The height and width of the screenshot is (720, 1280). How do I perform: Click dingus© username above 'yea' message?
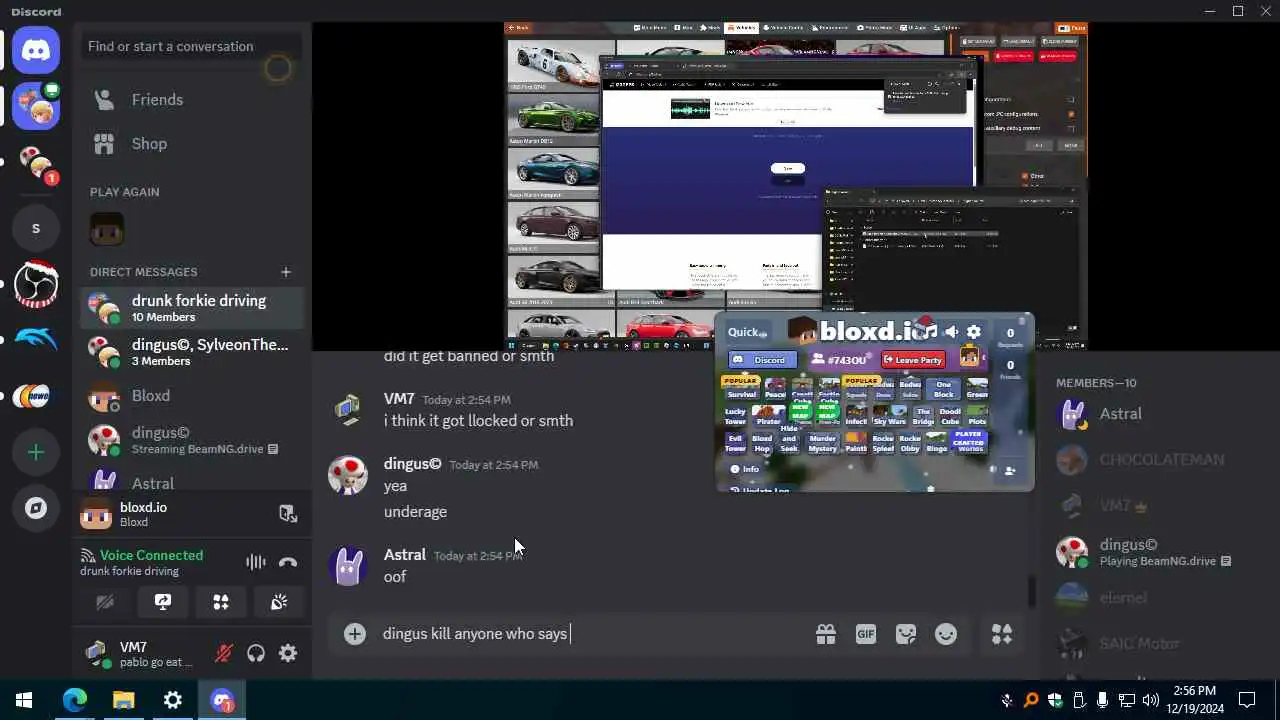point(412,464)
